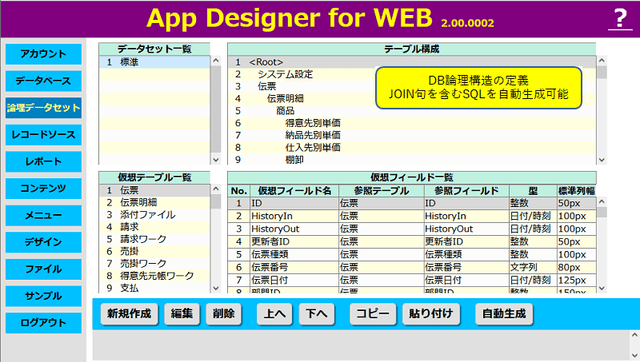Click the 自動生成 button
This screenshot has height=362, width=640.
click(x=504, y=314)
